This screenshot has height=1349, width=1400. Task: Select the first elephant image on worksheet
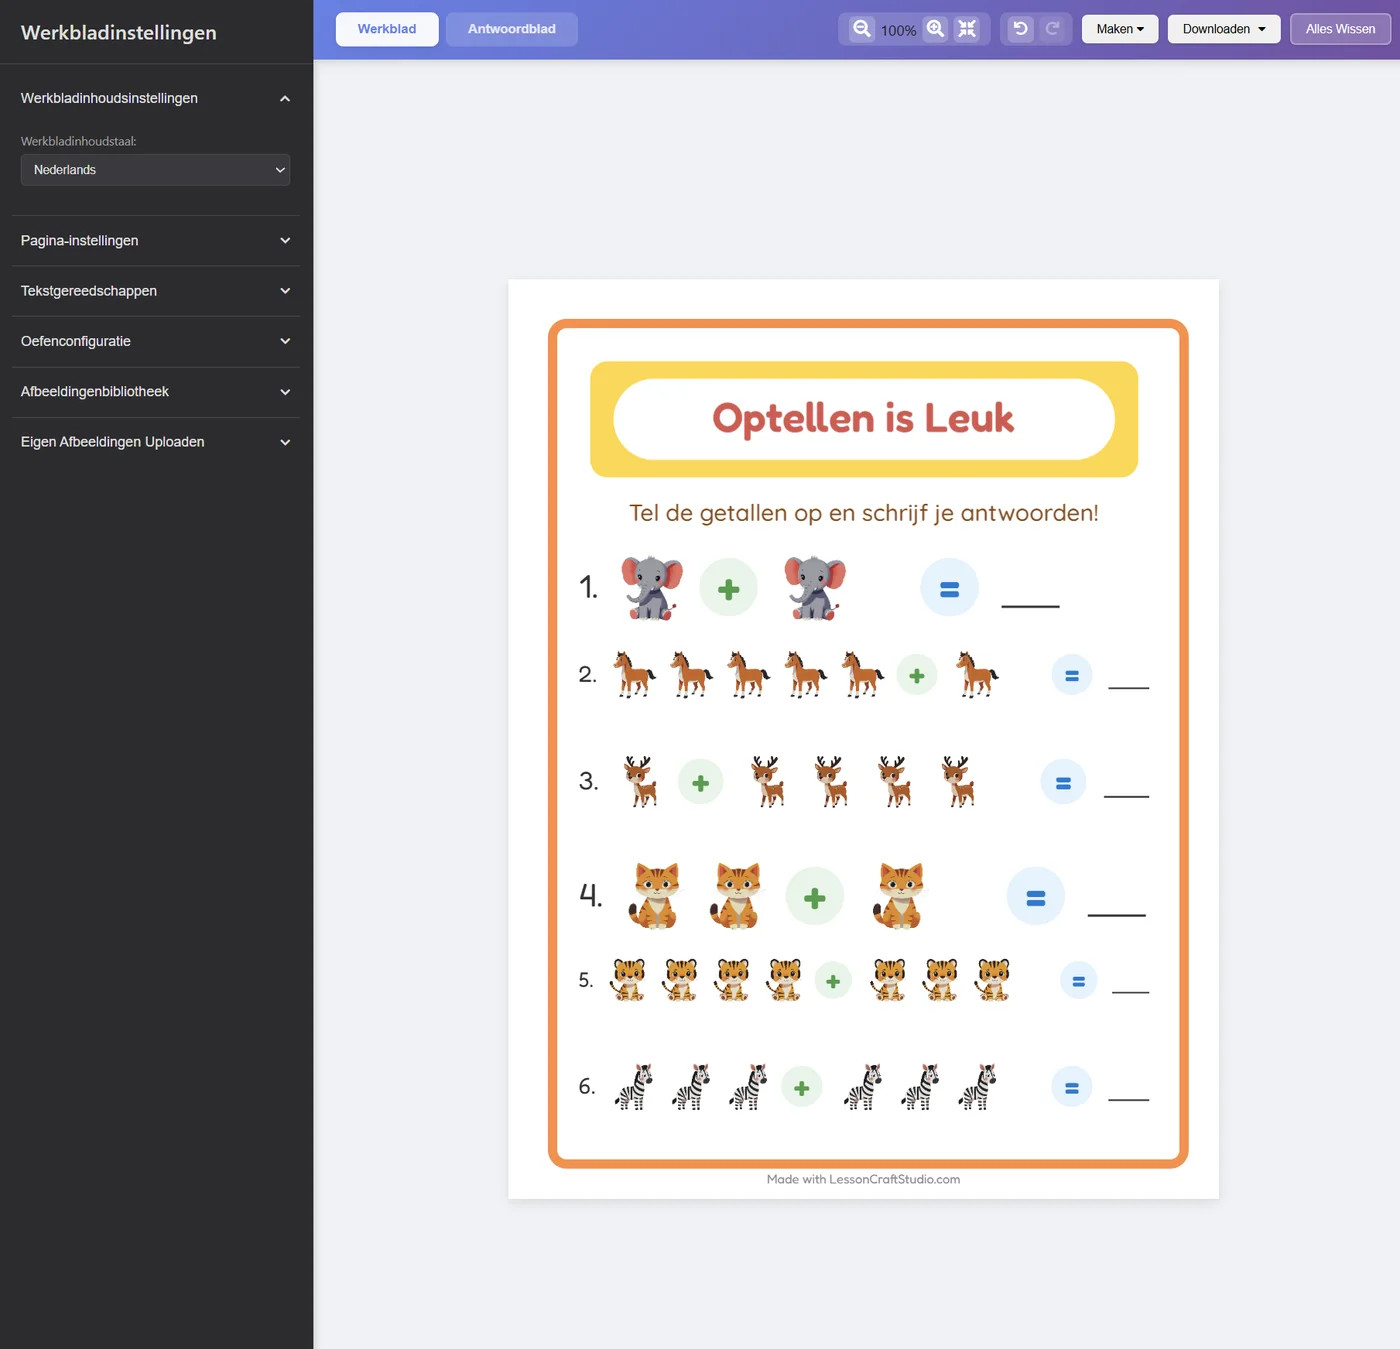coord(652,588)
